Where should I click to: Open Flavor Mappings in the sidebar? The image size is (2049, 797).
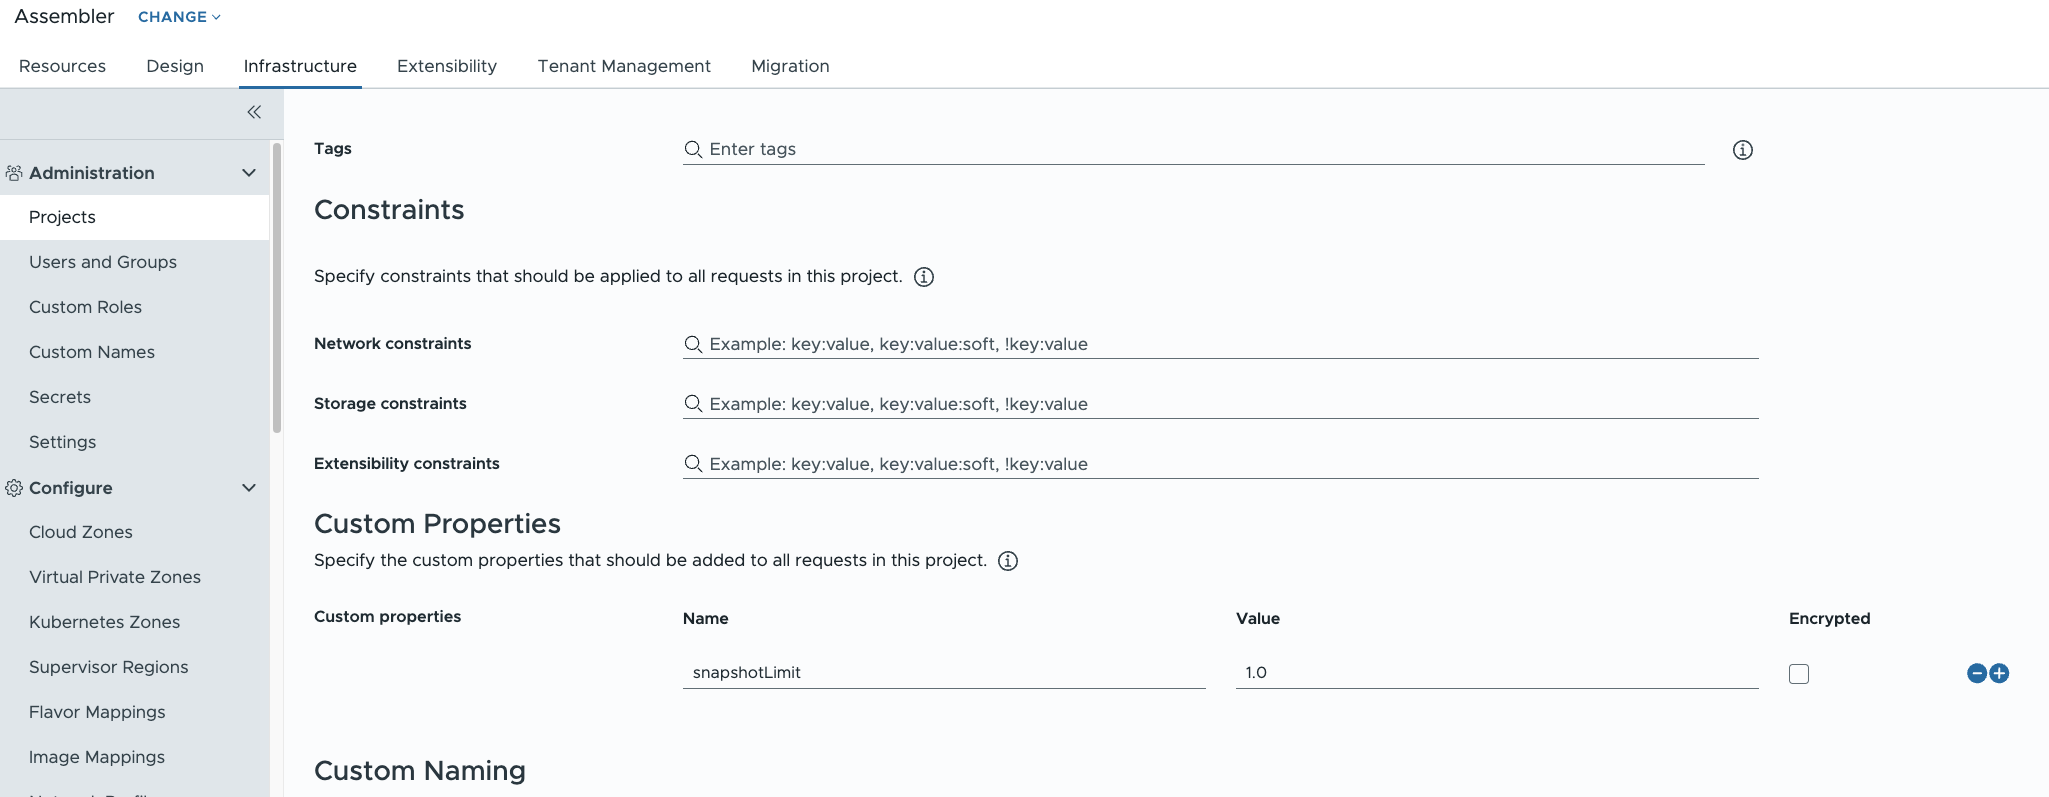point(97,712)
